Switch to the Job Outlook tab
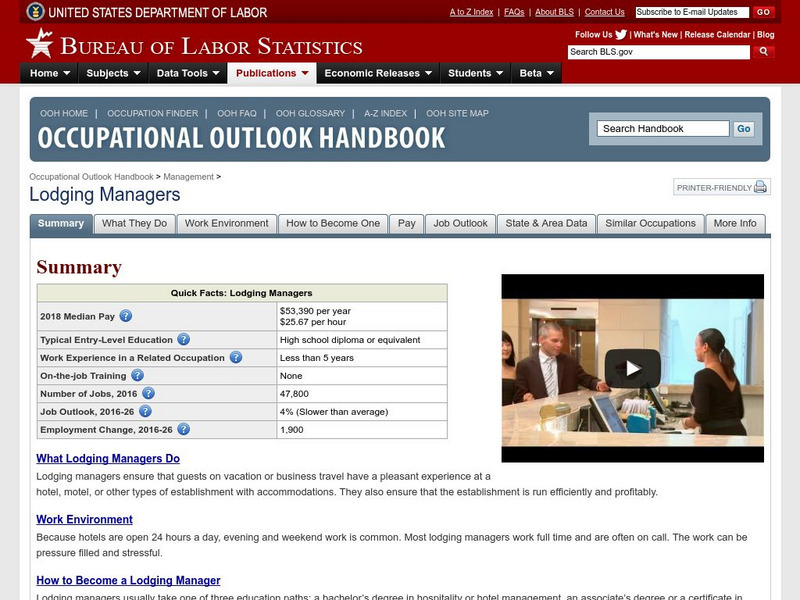Viewport: 800px width, 600px height. coord(460,224)
